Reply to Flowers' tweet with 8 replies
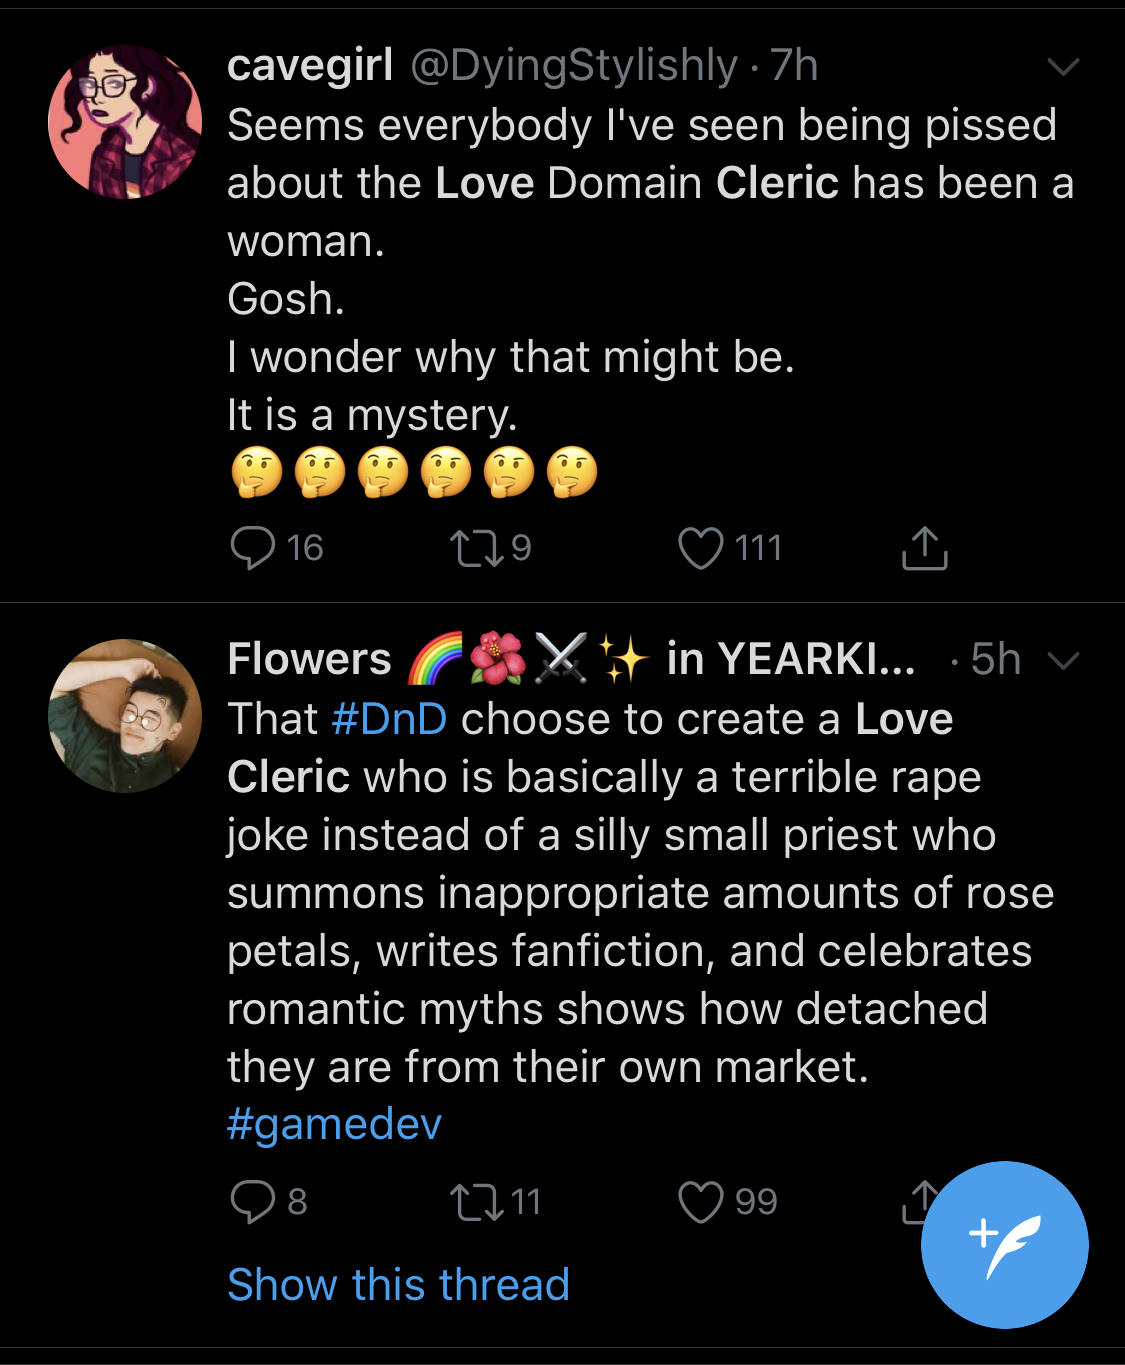This screenshot has width=1125, height=1365. point(253,1202)
